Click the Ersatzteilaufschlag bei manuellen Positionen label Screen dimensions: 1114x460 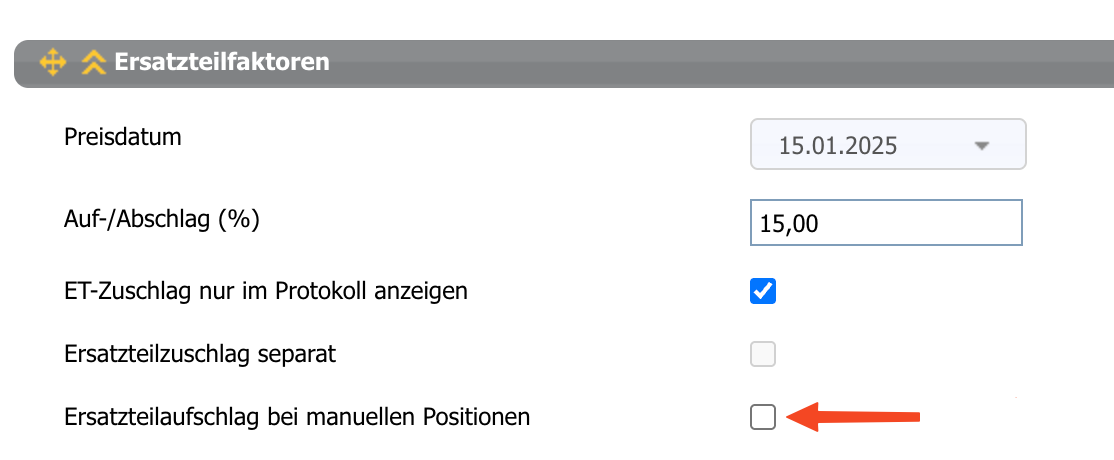pos(297,417)
